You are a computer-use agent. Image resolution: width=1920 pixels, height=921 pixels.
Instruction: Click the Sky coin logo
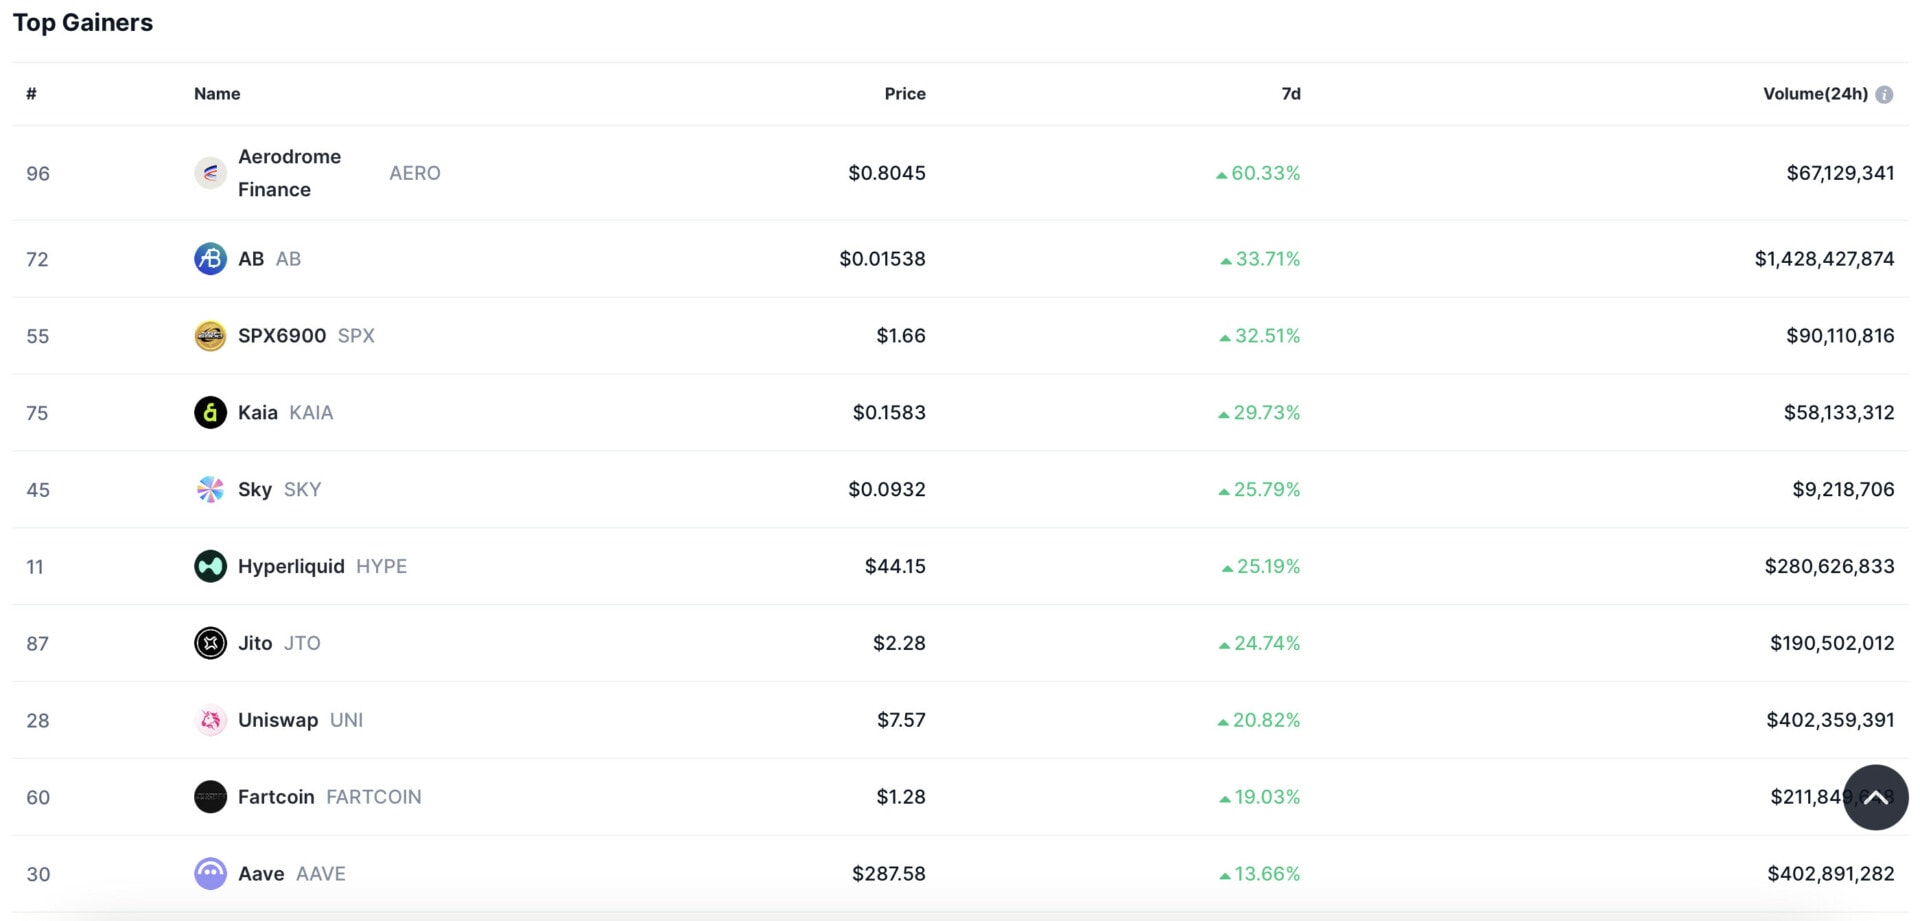210,489
